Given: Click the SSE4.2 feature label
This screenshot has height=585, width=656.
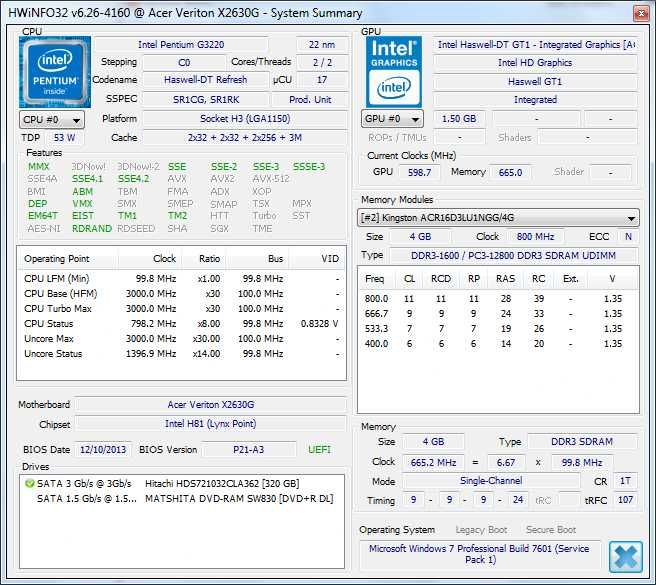Looking at the screenshot, I should point(133,179).
